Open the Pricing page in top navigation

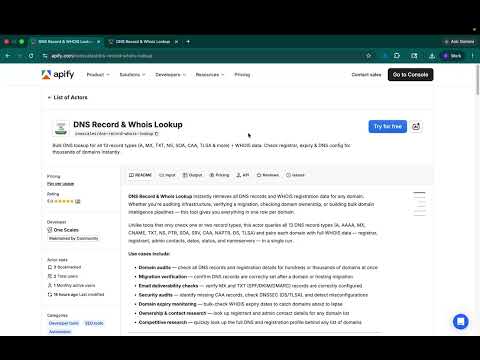coord(242,75)
